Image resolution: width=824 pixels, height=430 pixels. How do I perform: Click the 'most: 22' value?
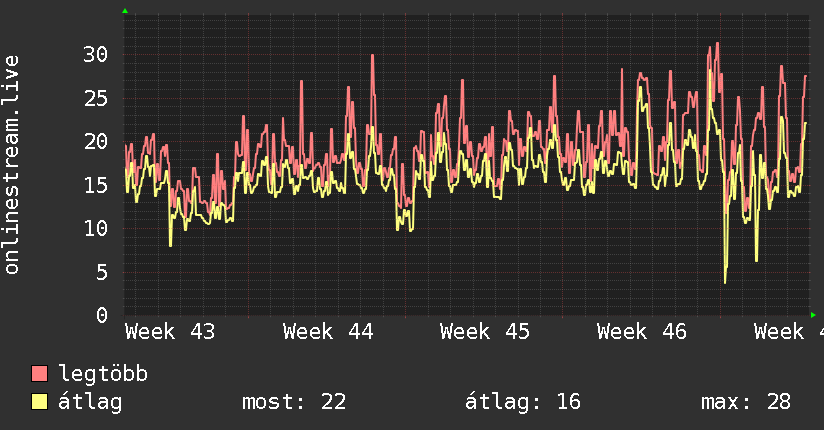294,402
